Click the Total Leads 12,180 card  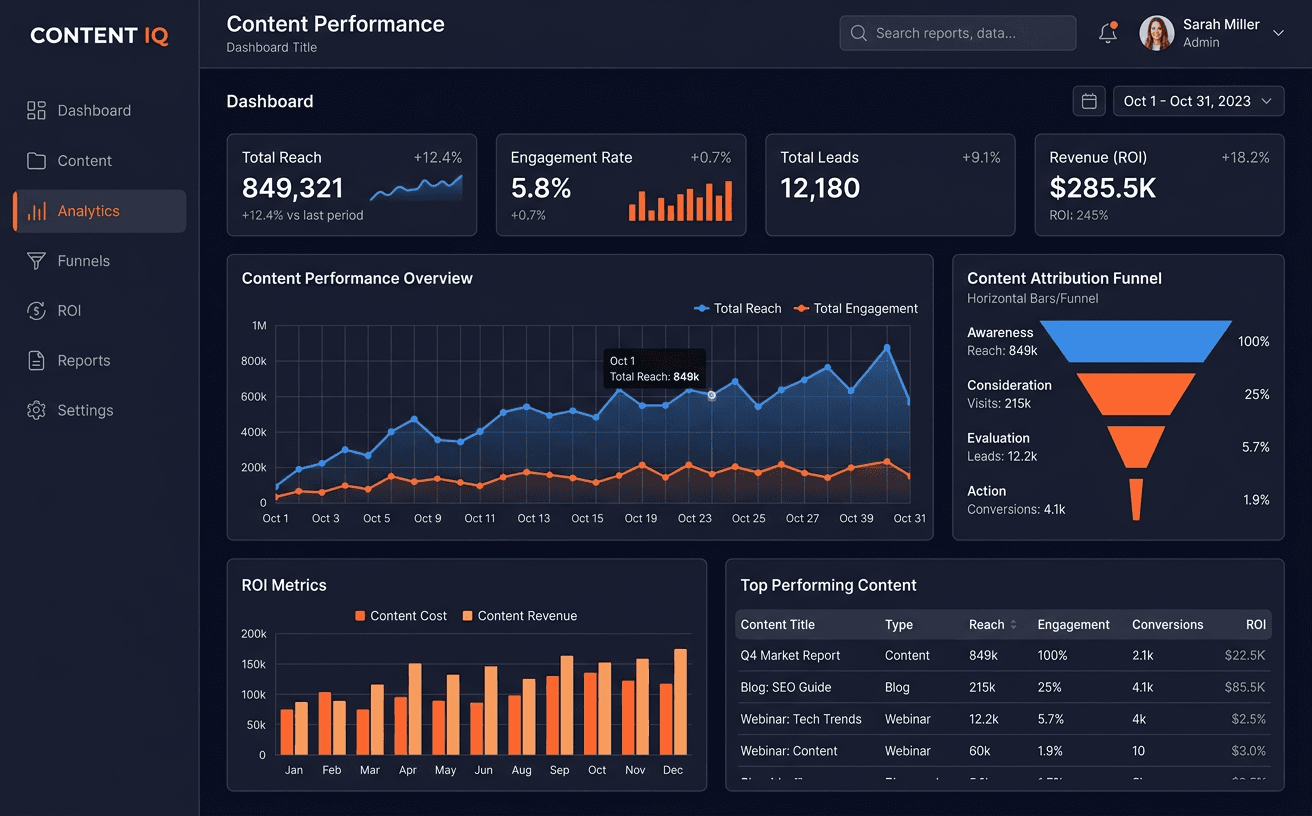pos(890,185)
